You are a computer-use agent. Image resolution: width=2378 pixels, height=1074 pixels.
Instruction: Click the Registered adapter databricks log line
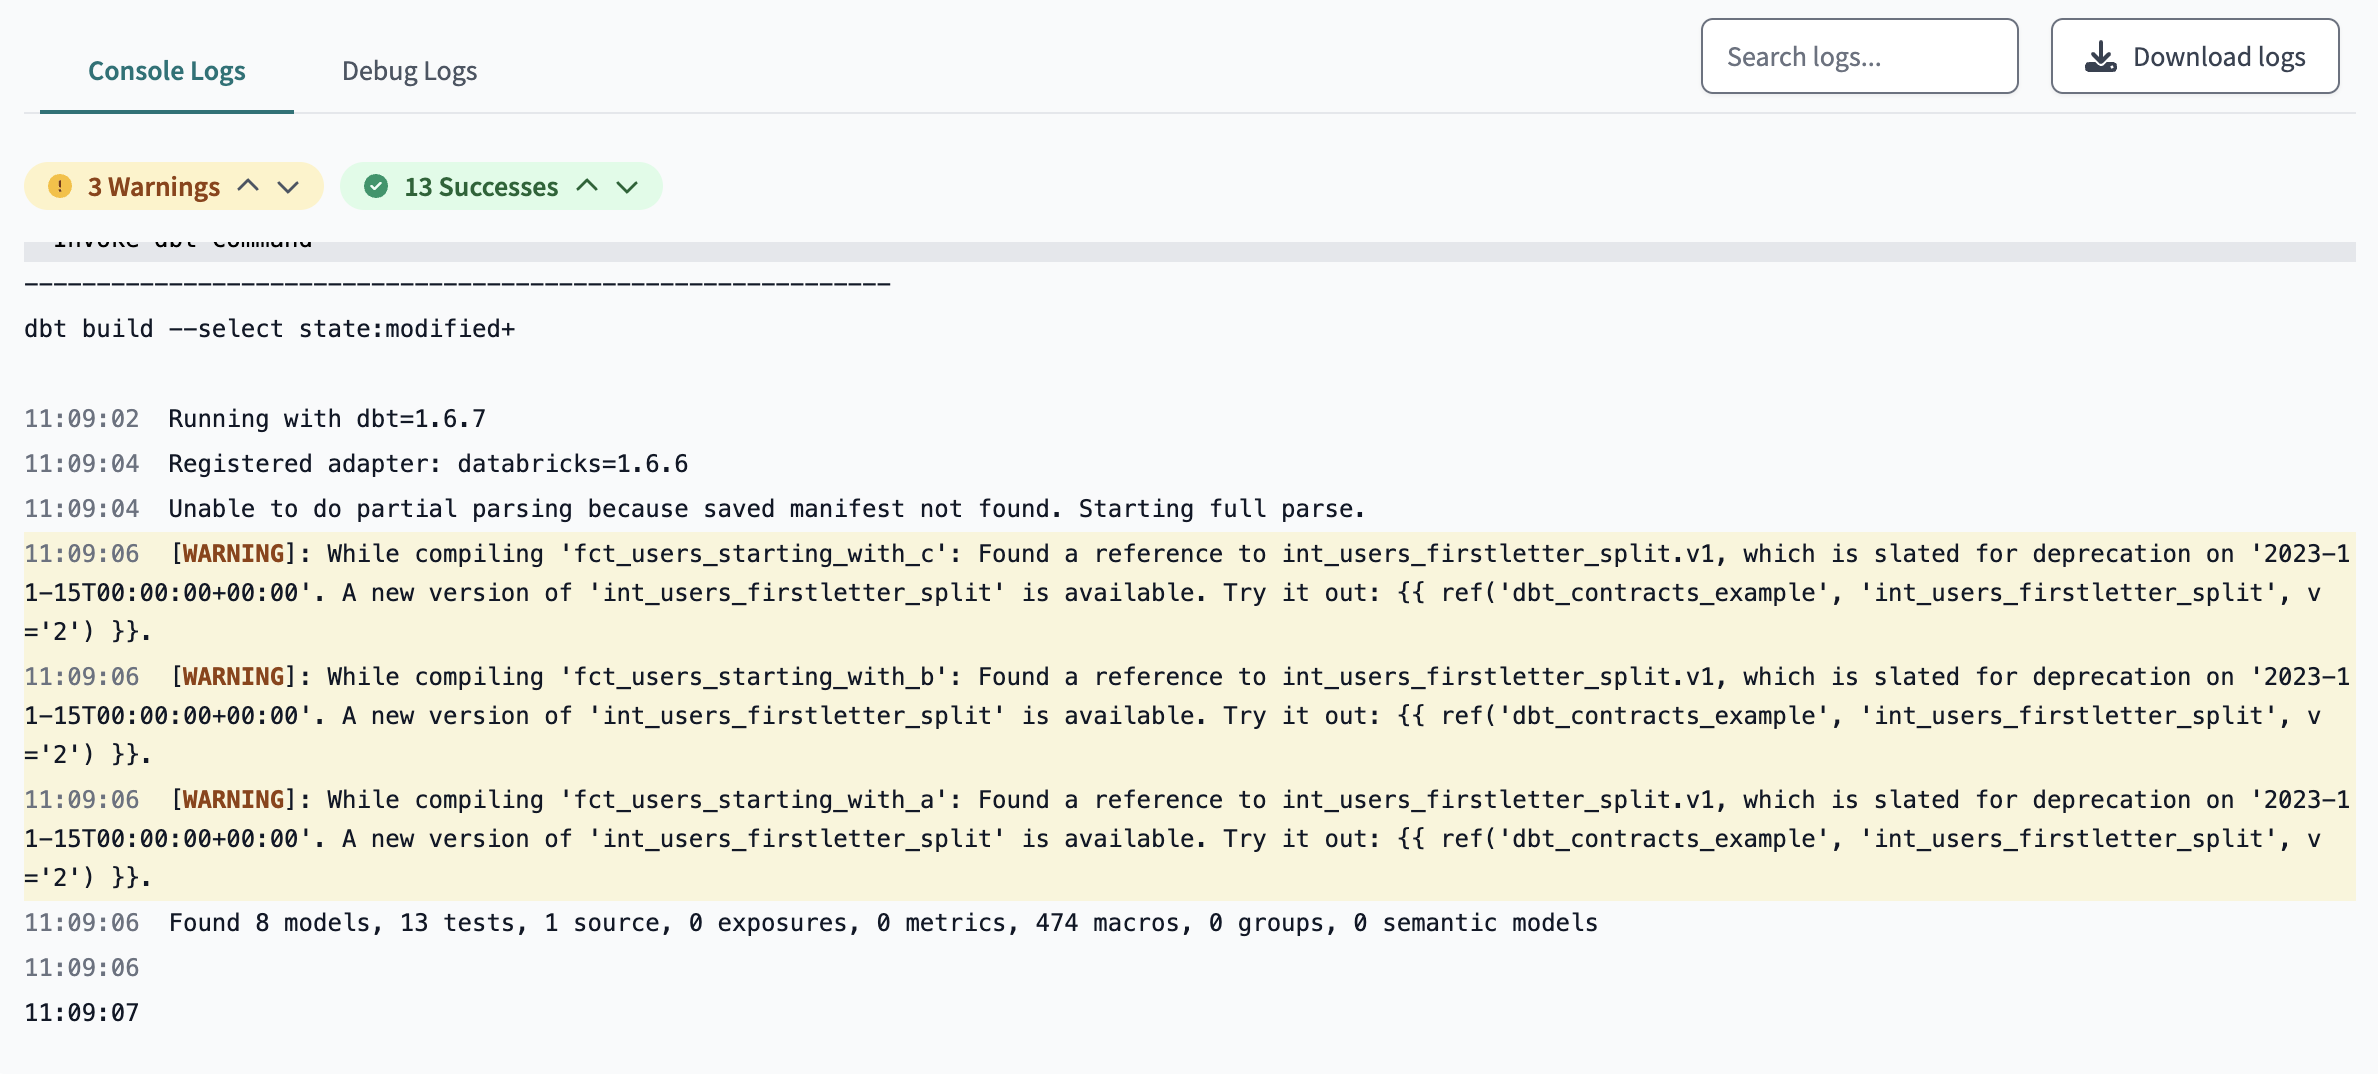tap(356, 464)
